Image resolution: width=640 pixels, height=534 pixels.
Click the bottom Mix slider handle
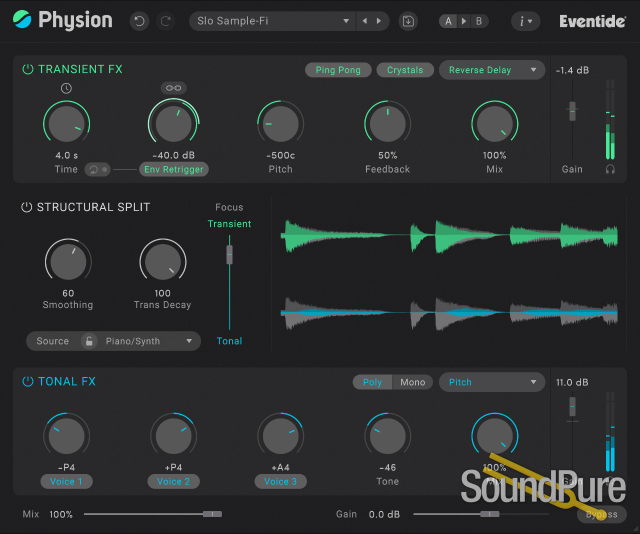click(x=211, y=513)
